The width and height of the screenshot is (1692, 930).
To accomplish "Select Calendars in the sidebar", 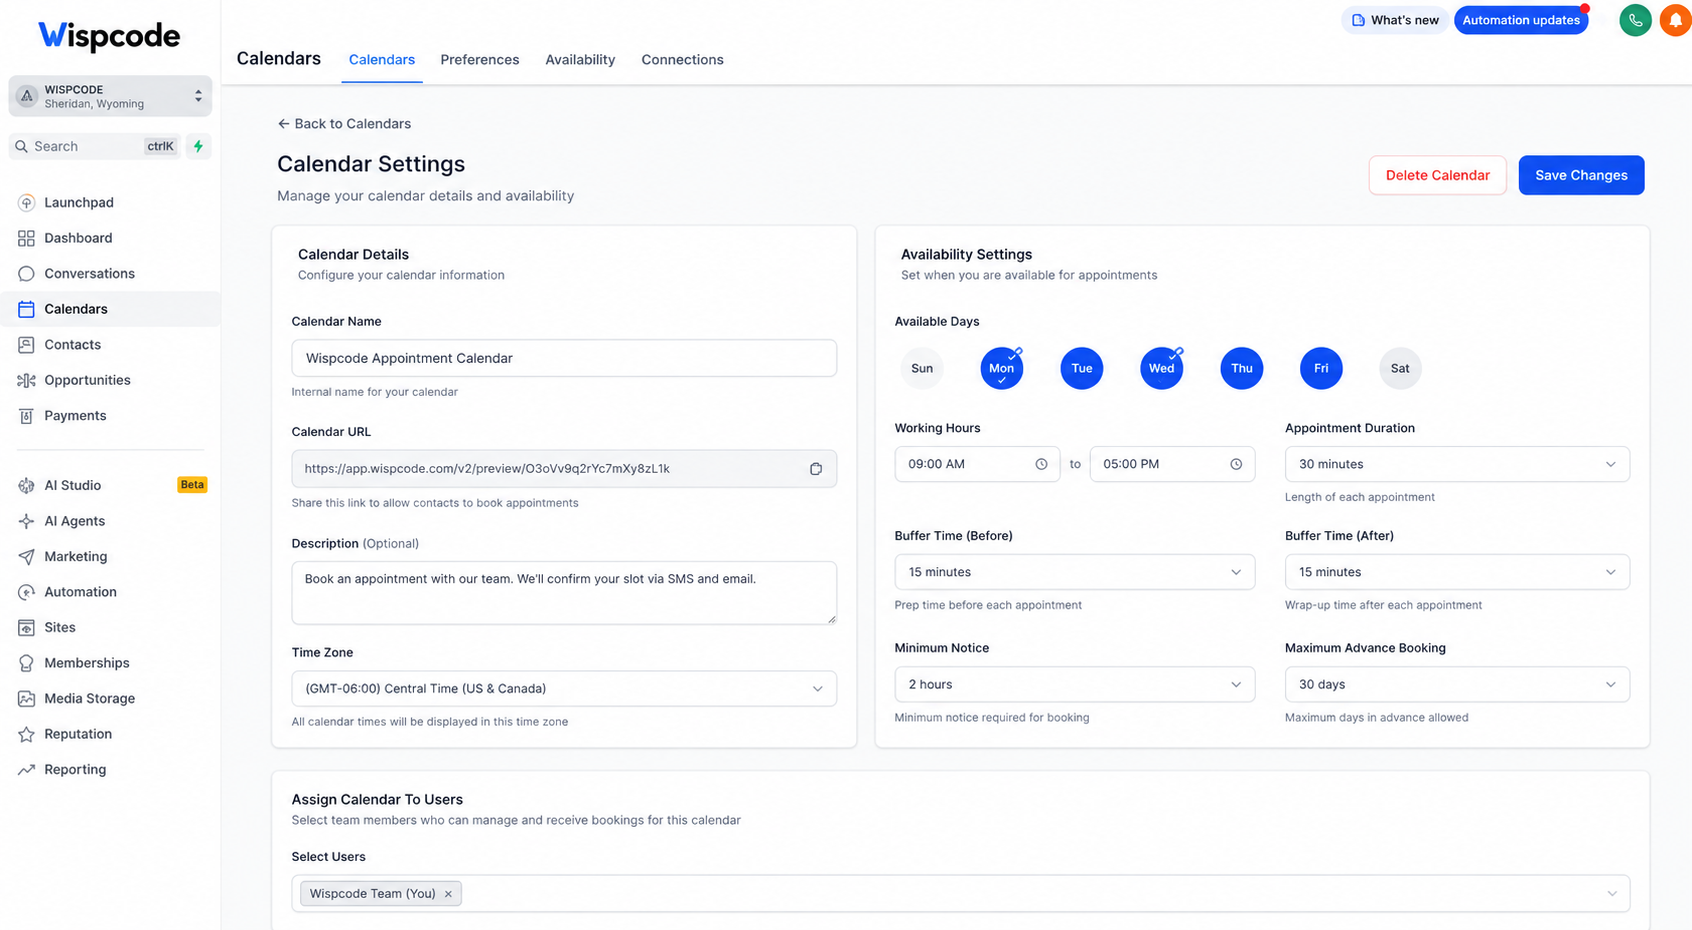I will [x=110, y=309].
